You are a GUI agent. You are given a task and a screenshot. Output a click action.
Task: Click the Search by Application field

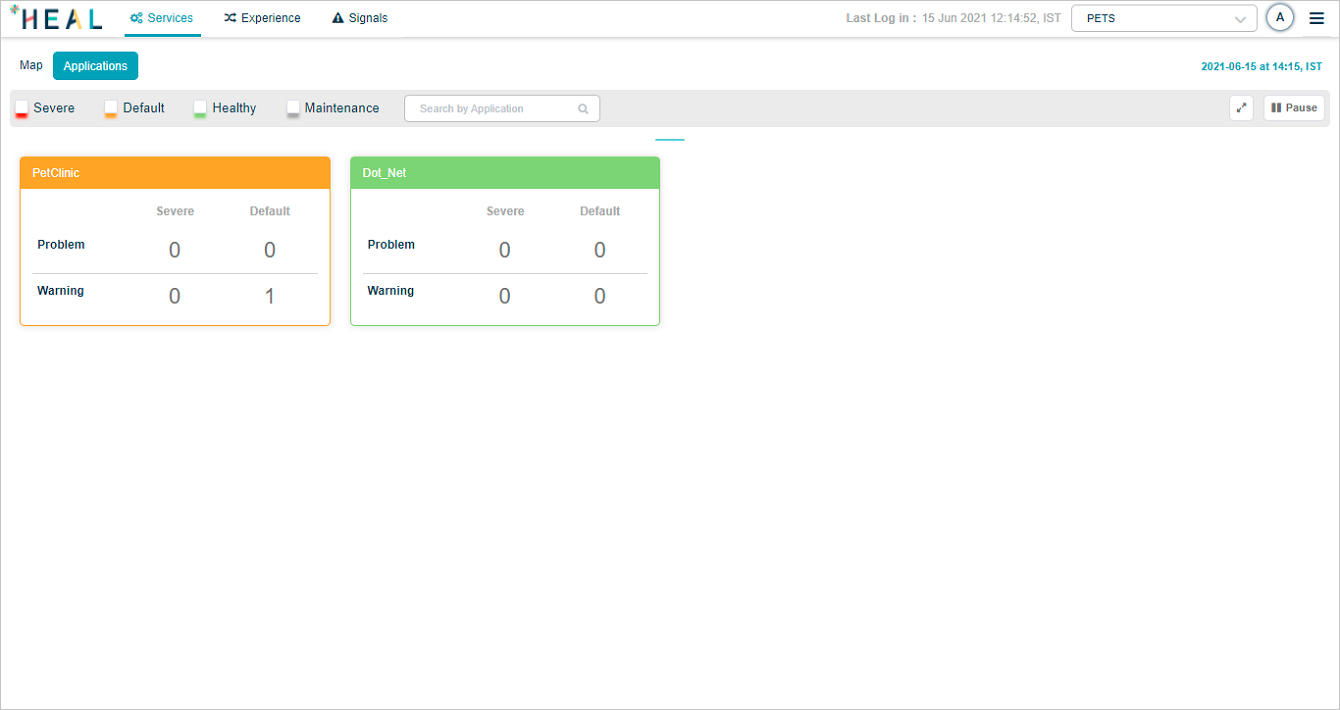point(502,109)
